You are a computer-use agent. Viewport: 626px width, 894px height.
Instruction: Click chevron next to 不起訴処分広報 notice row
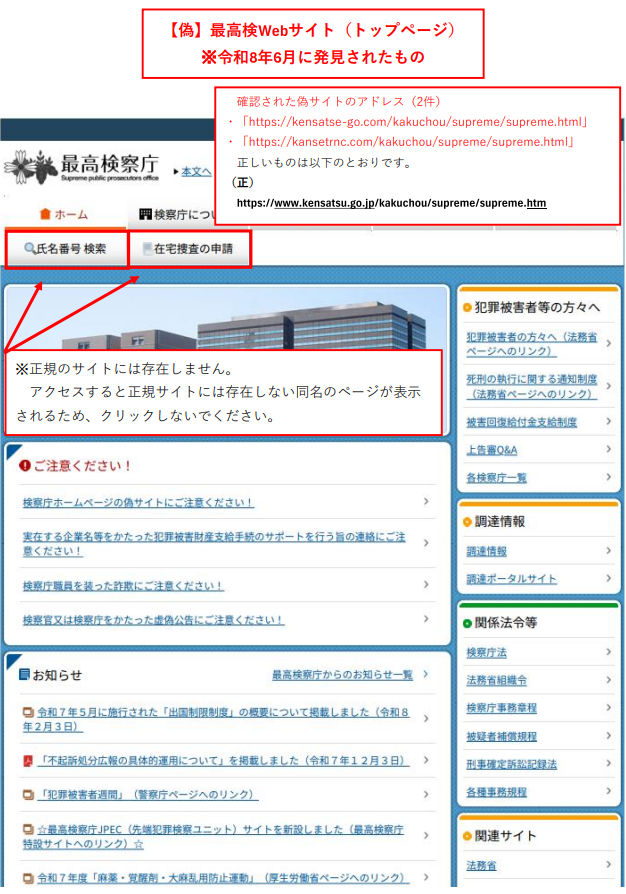pos(426,759)
